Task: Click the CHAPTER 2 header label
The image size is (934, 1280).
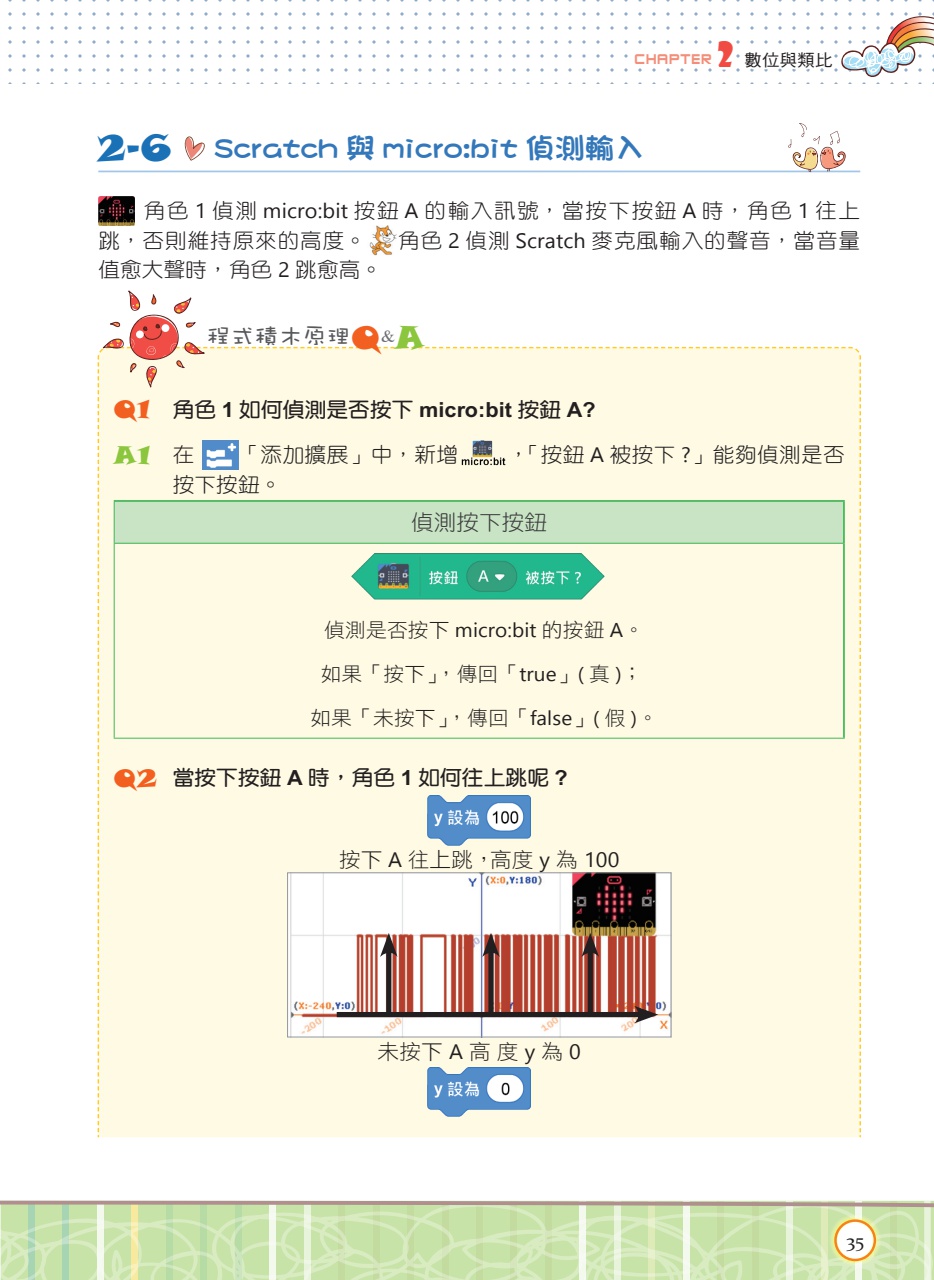Action: [x=685, y=59]
